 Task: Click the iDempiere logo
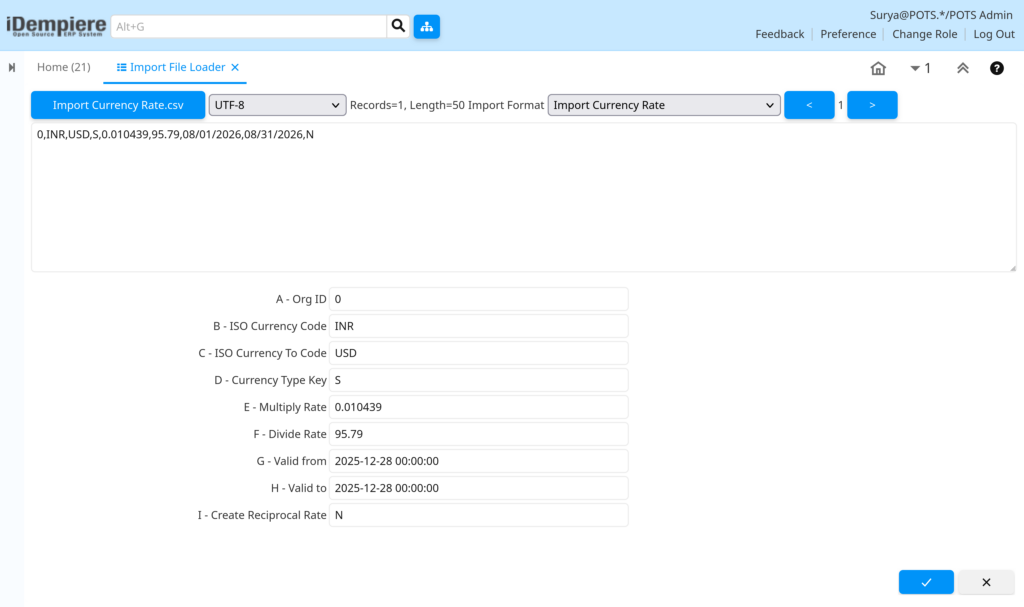click(56, 26)
